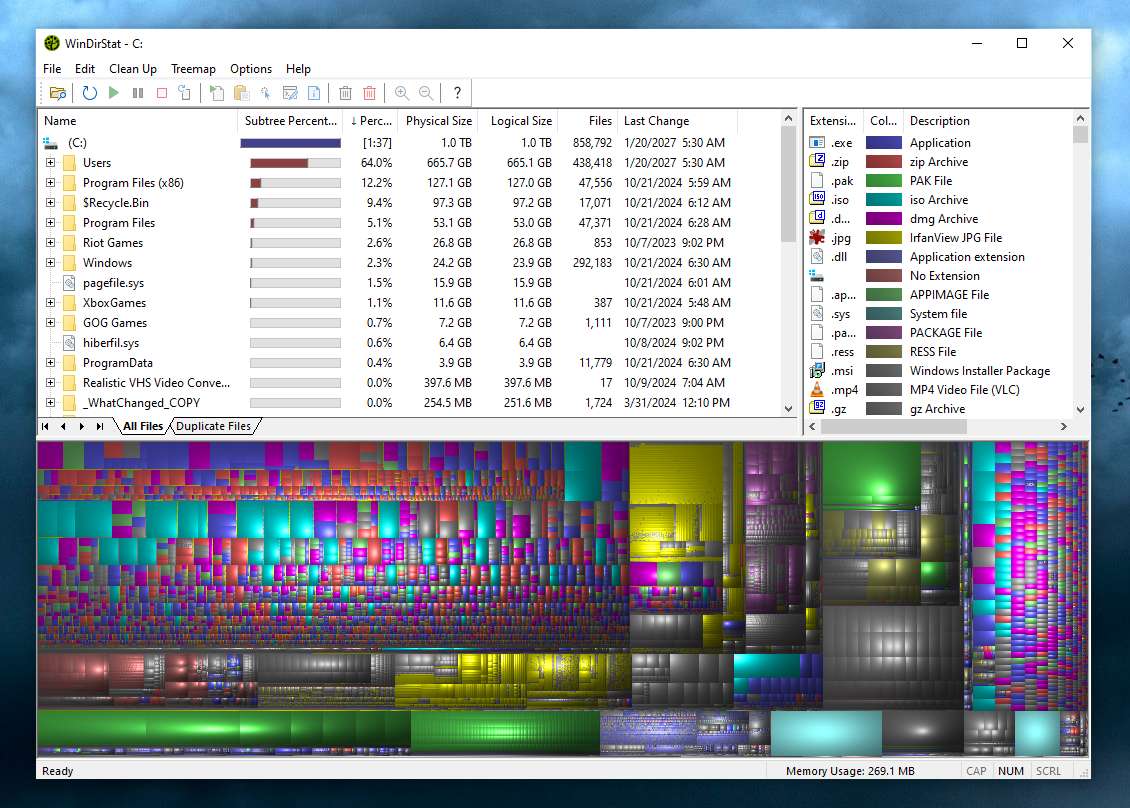Click the red Delete permanently trash icon
The image size is (1130, 808).
point(370,93)
